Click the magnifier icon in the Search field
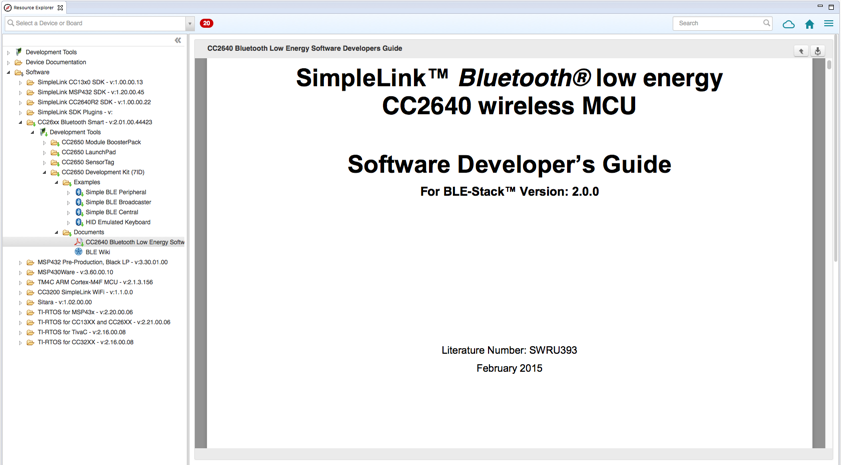Viewport: 841px width, 465px height. tap(766, 23)
